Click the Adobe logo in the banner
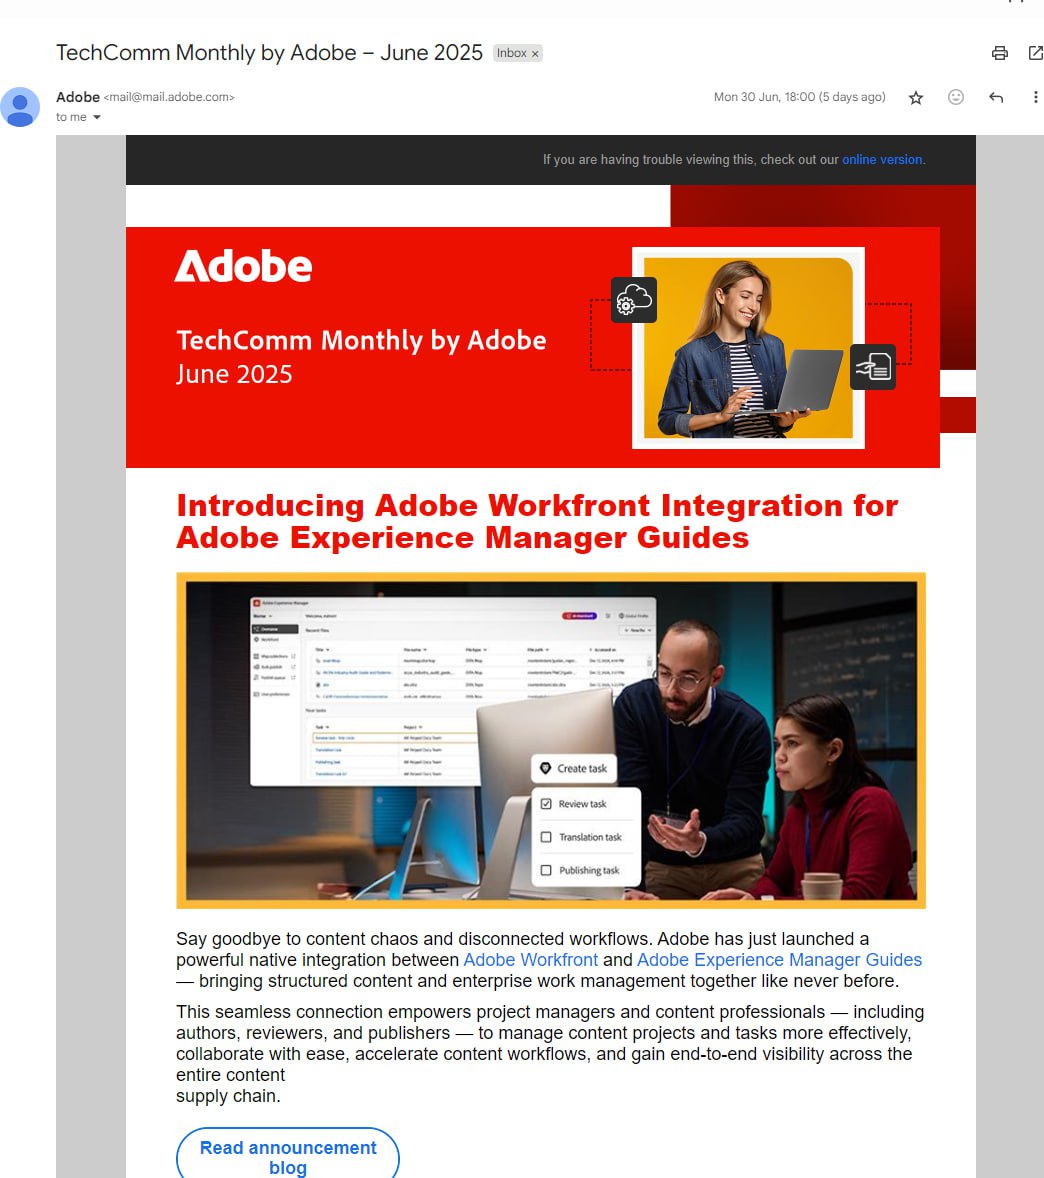The width and height of the screenshot is (1044, 1178). tap(243, 266)
